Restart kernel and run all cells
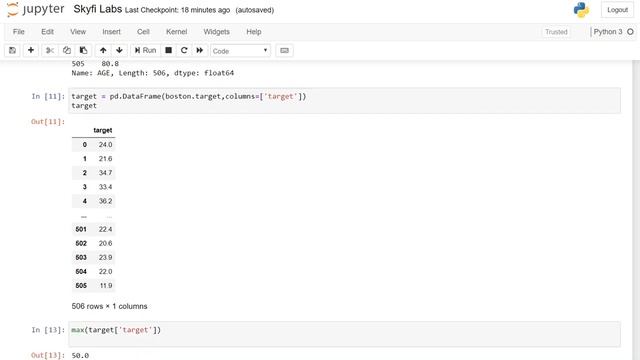The image size is (640, 360). coord(200,50)
